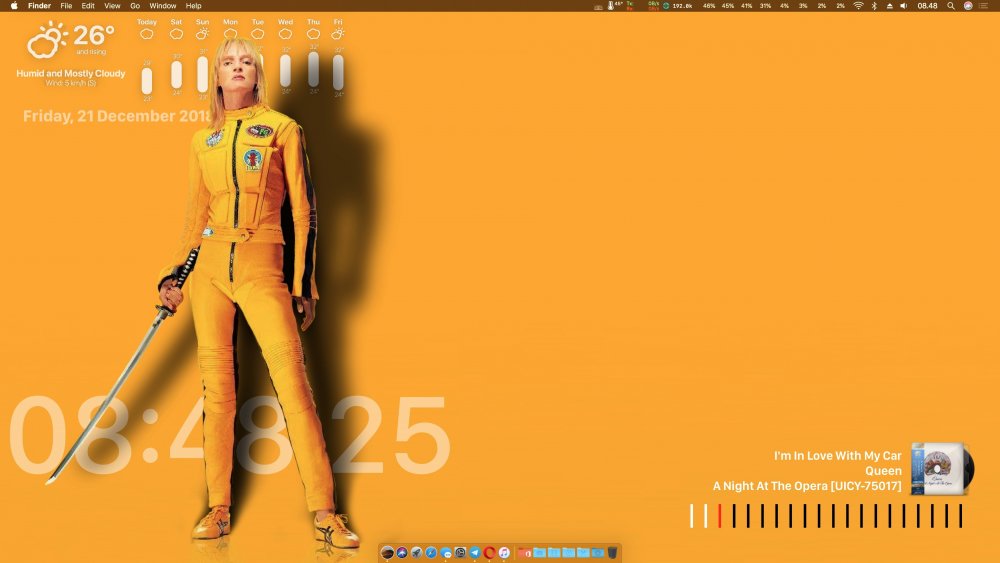1000x563 pixels.
Task: Select the Sat forecast column
Action: pos(177,57)
